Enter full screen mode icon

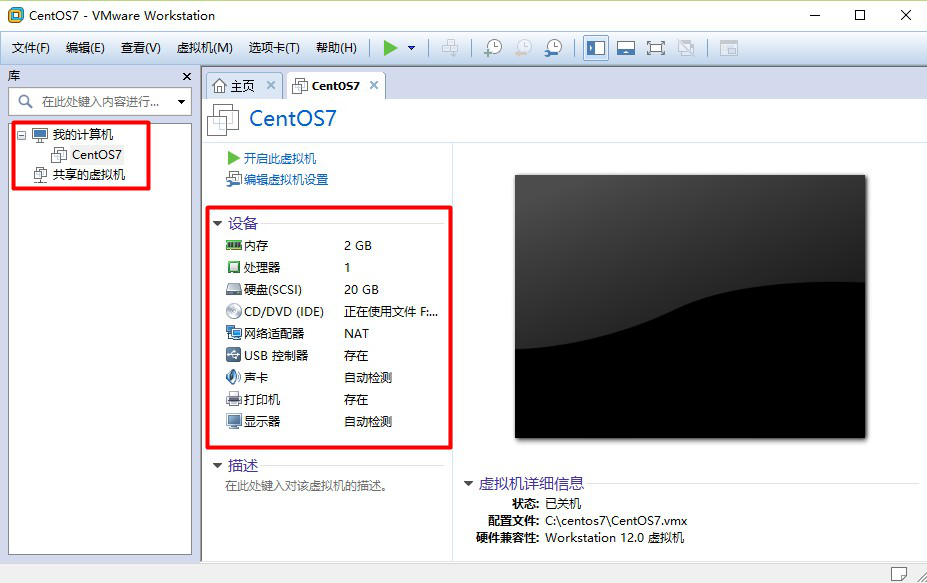[x=656, y=48]
